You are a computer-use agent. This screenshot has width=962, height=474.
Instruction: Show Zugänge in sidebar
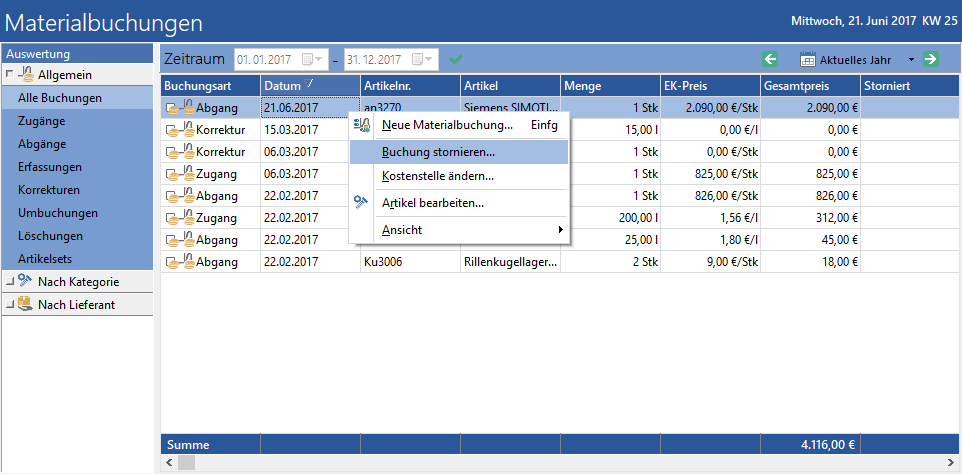(x=77, y=121)
